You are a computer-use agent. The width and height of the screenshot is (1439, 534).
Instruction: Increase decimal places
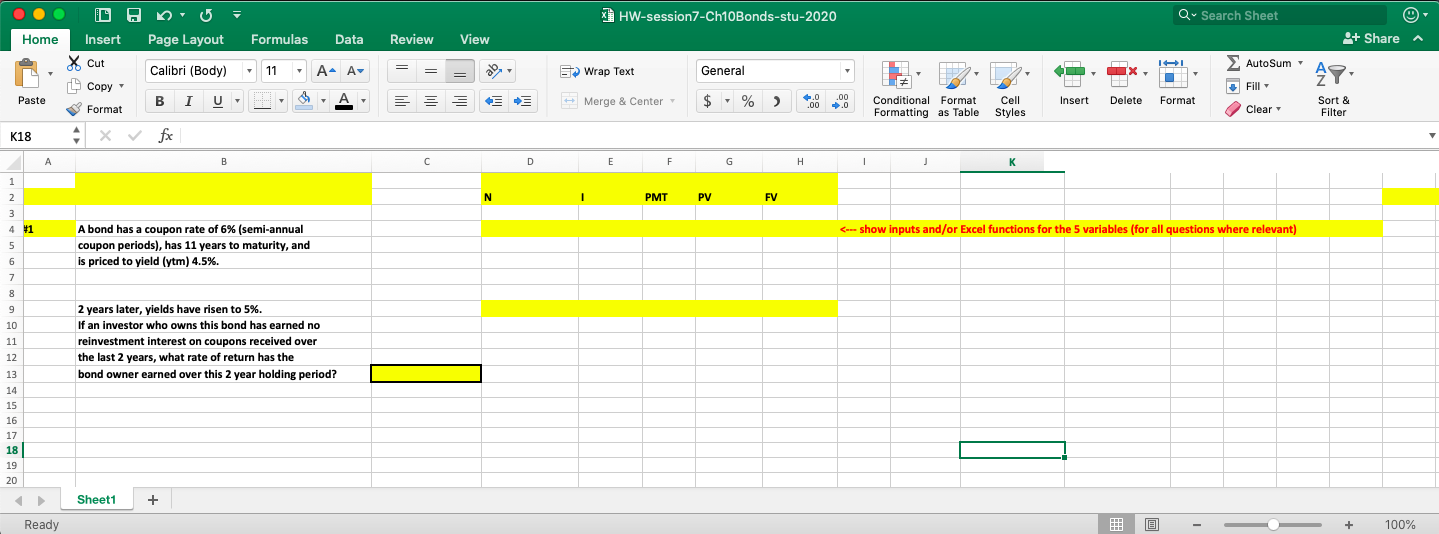click(x=814, y=101)
